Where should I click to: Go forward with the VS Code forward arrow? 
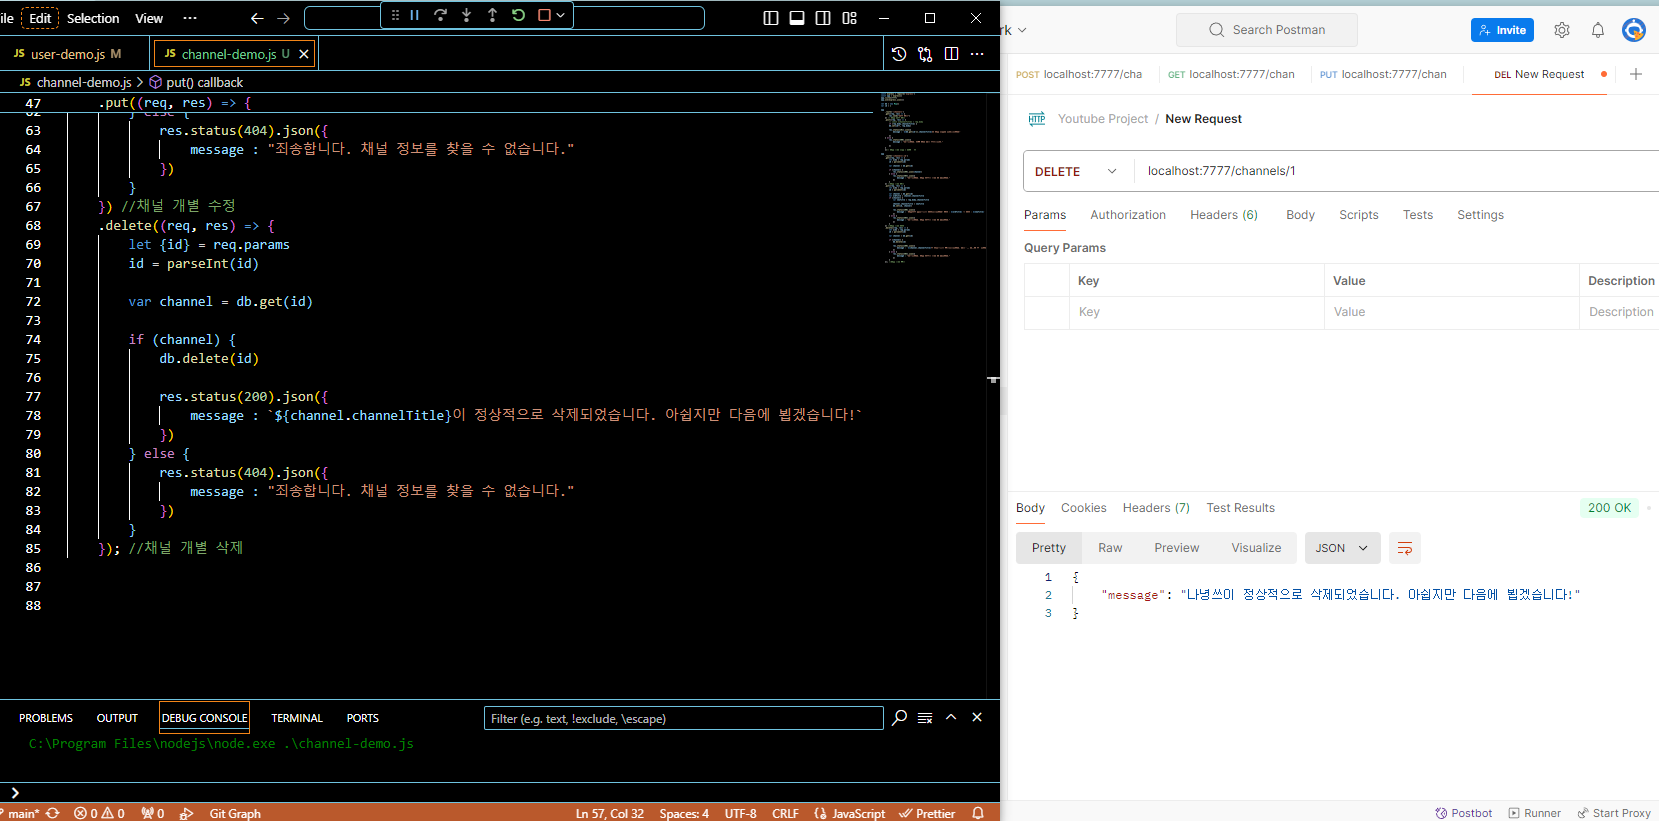[x=283, y=18]
